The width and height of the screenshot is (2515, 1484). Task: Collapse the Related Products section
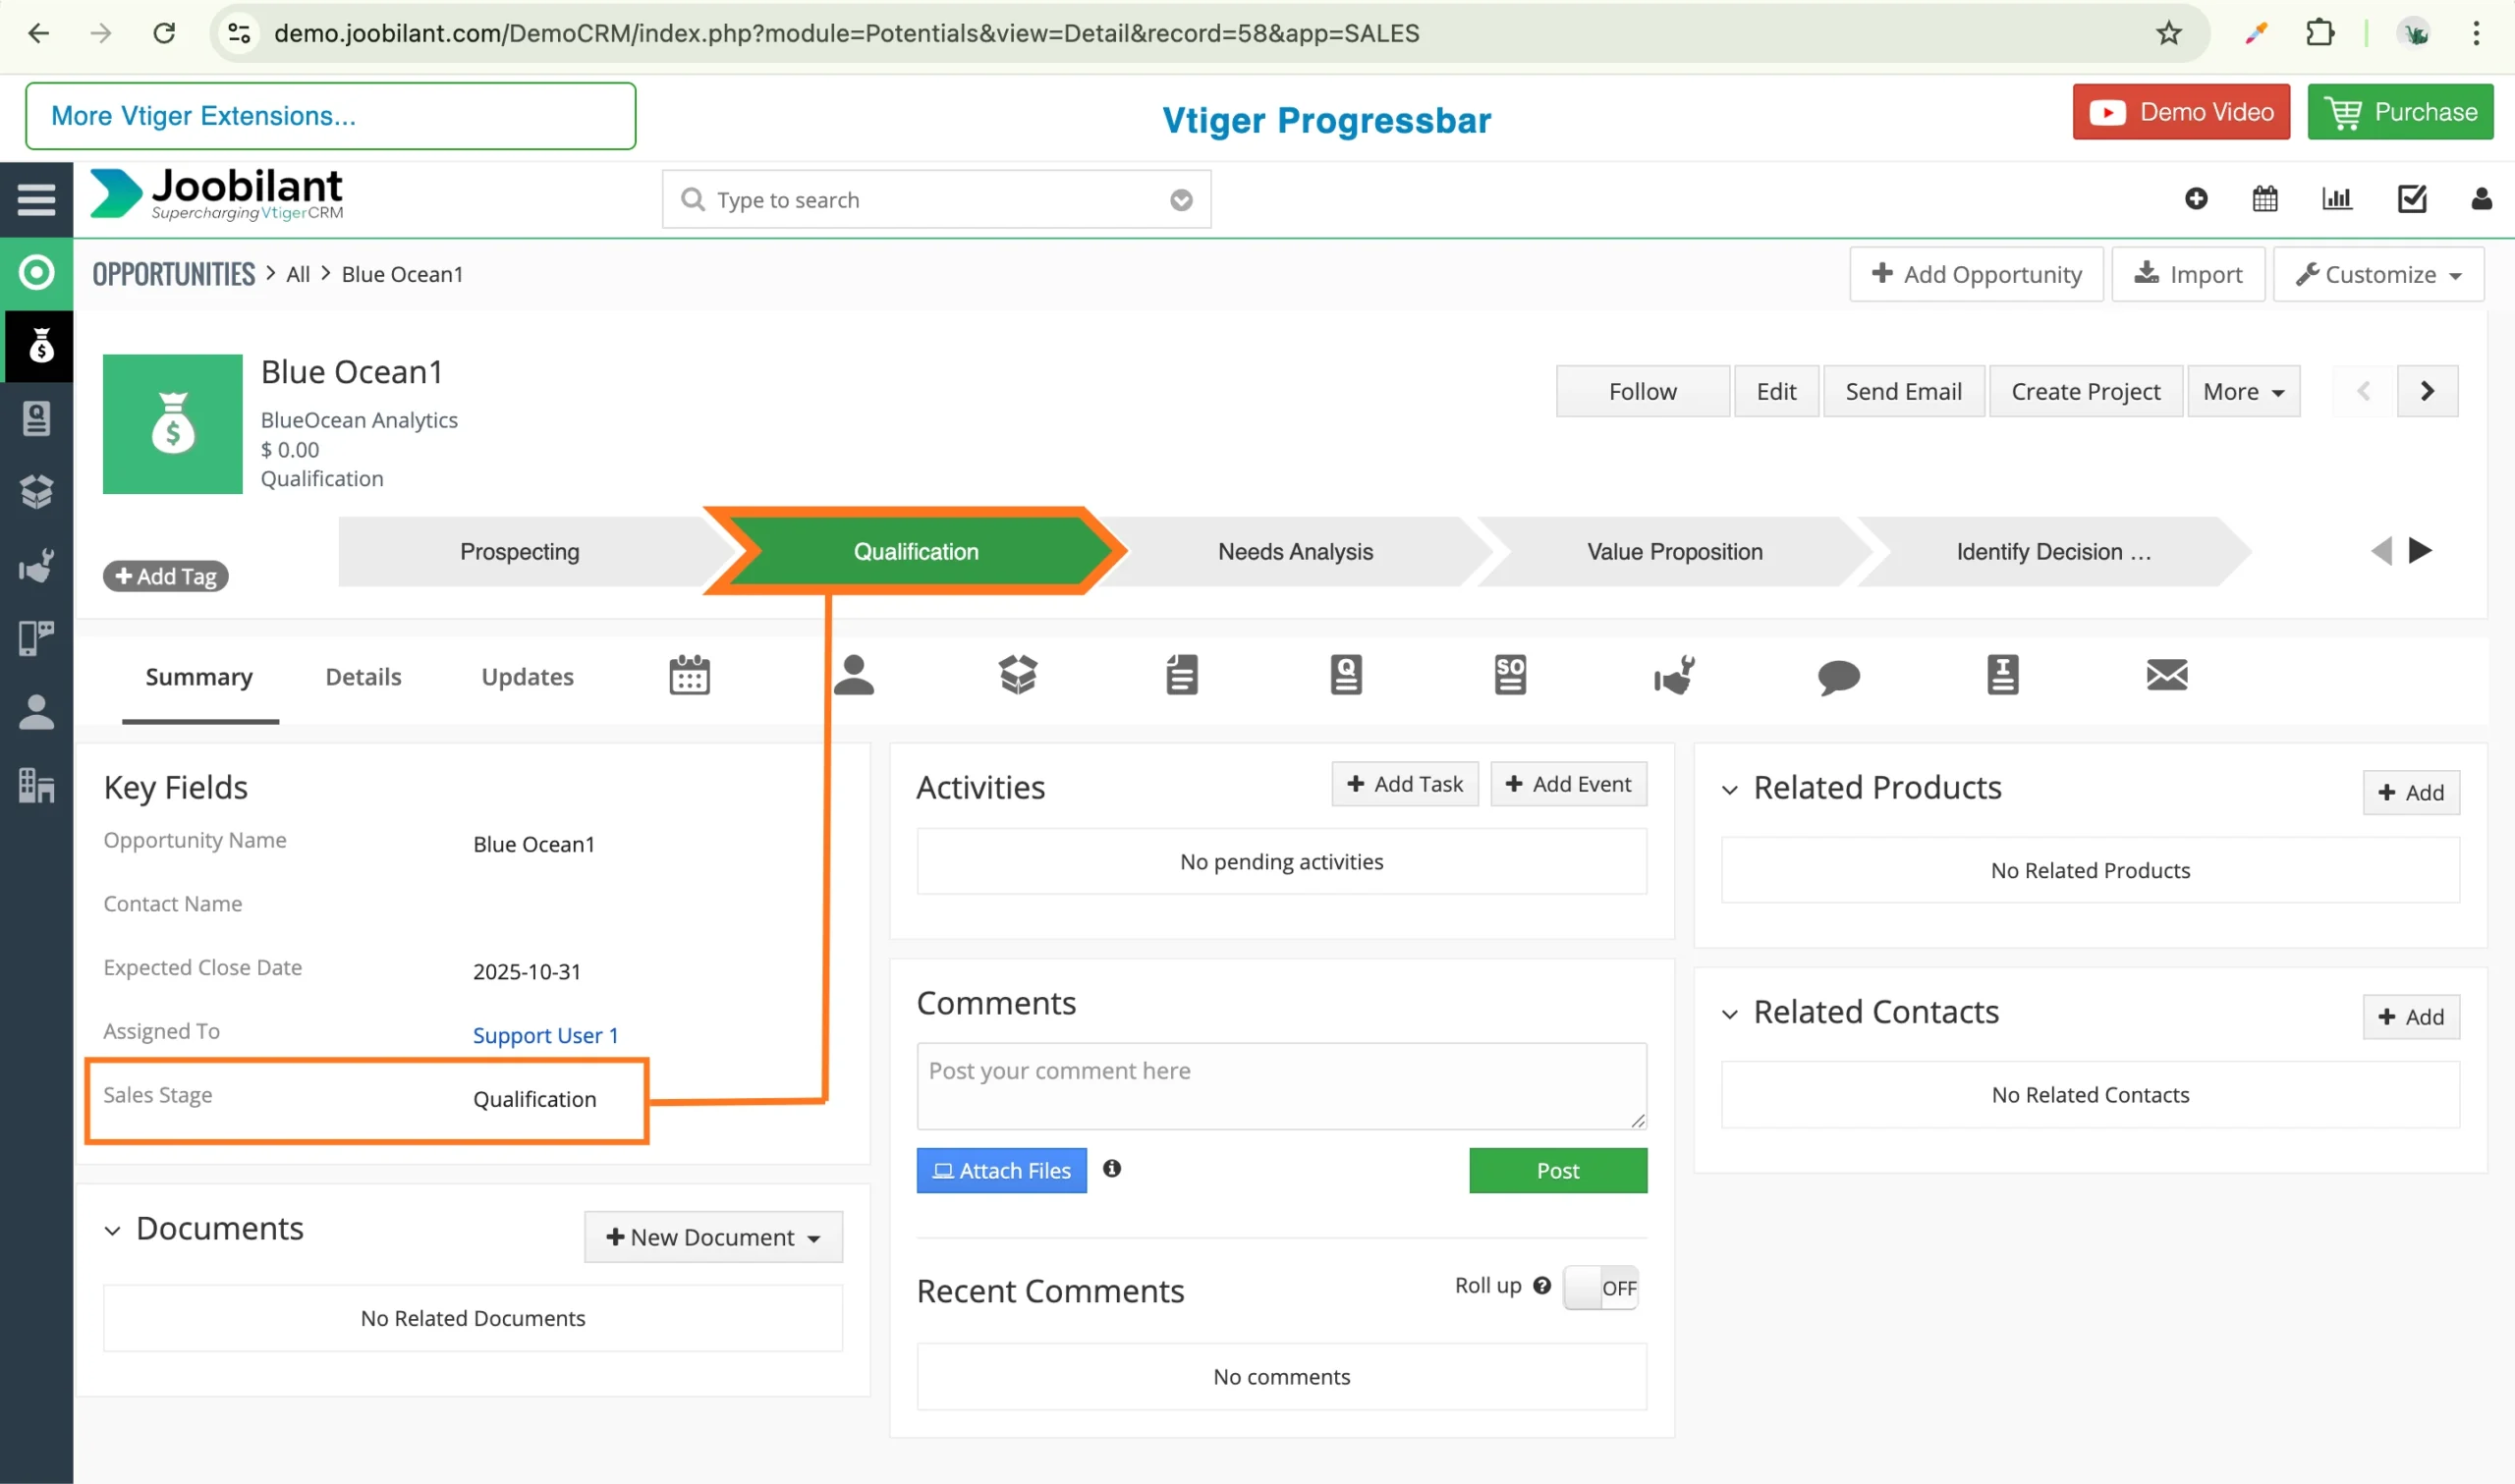(1729, 790)
